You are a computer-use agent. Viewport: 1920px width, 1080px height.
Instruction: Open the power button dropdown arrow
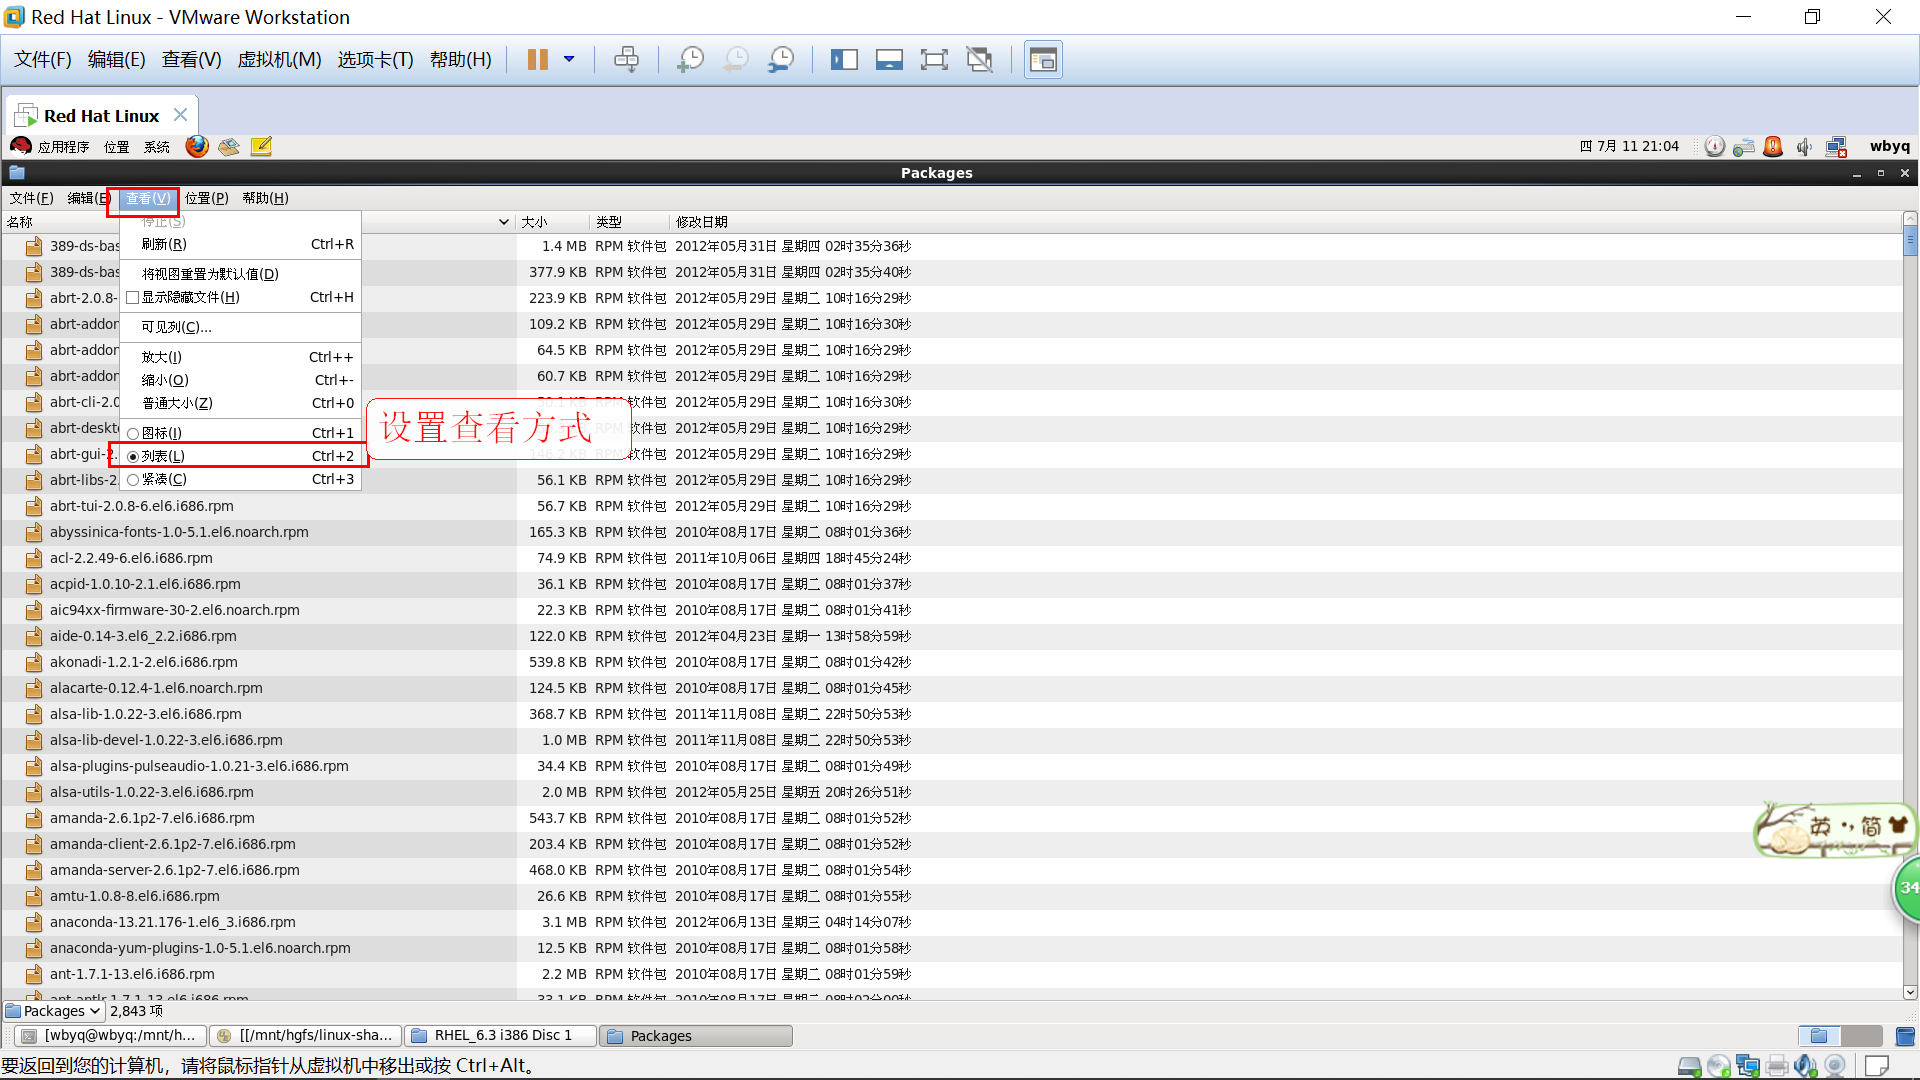(569, 60)
